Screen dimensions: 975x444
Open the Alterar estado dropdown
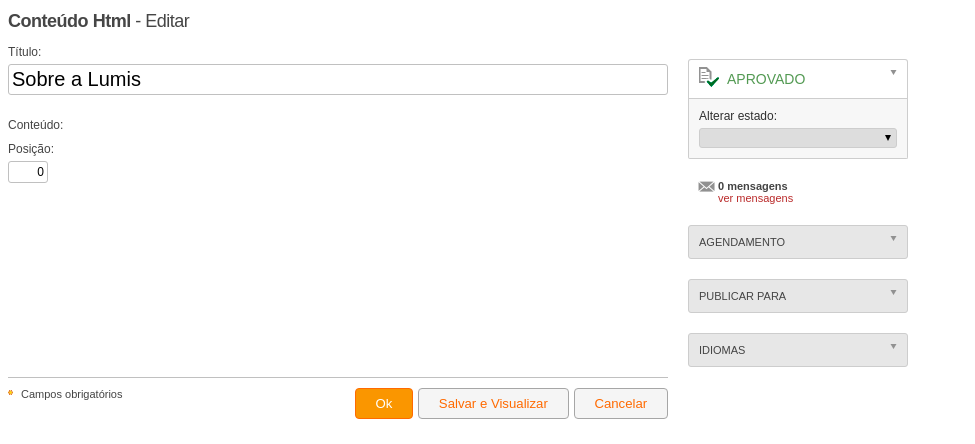point(798,138)
